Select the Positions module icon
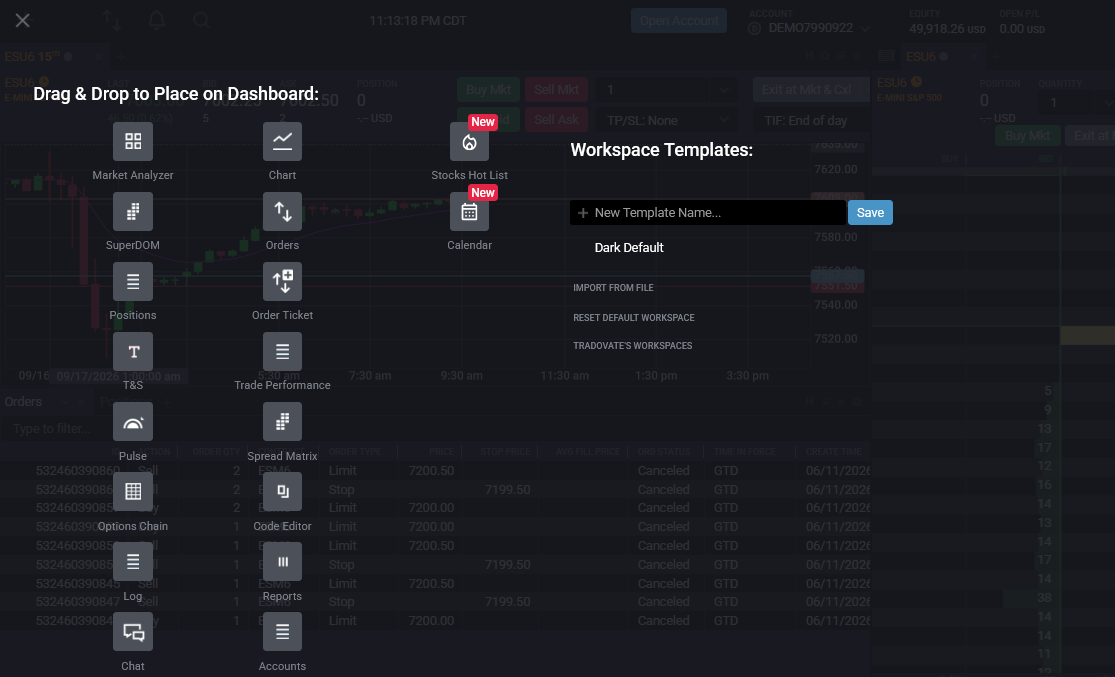 133,282
